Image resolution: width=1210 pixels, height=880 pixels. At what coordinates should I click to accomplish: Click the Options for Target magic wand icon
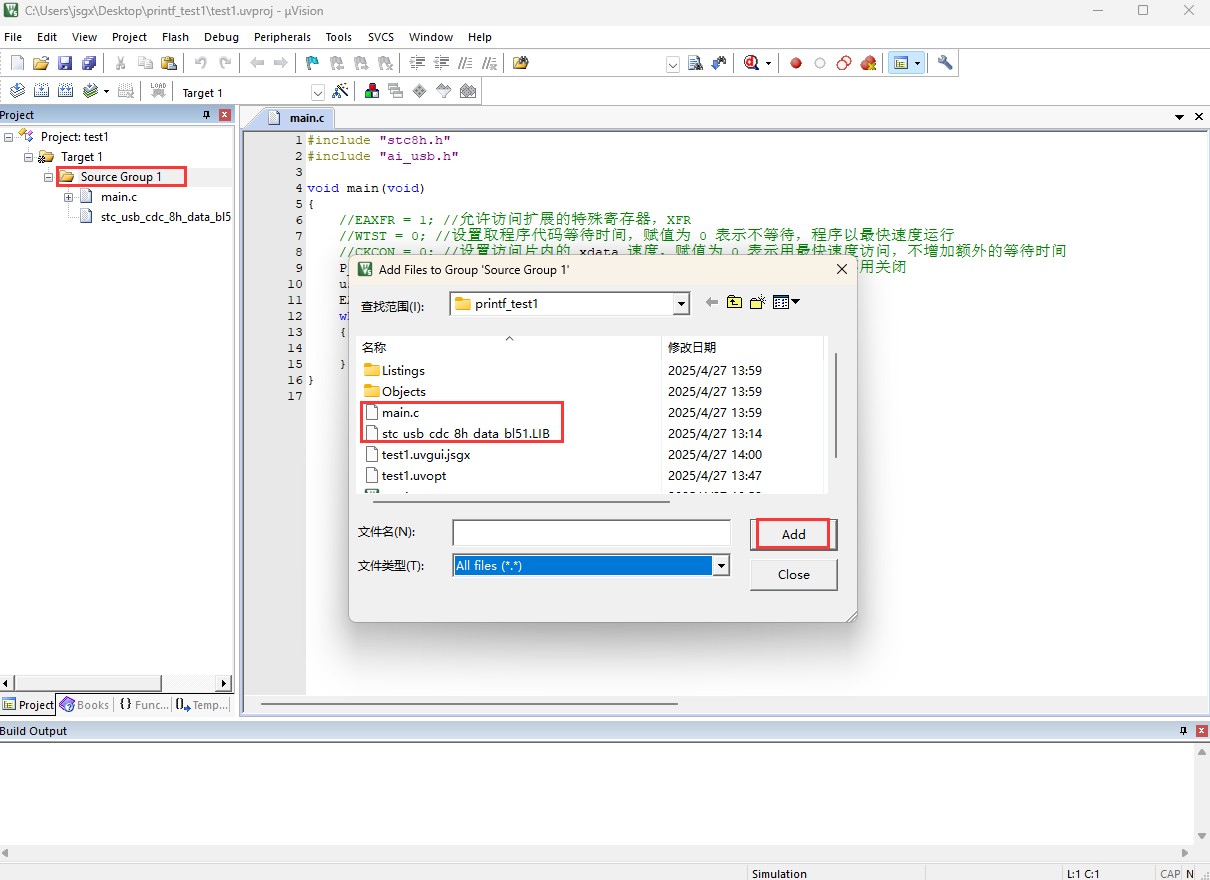point(340,92)
